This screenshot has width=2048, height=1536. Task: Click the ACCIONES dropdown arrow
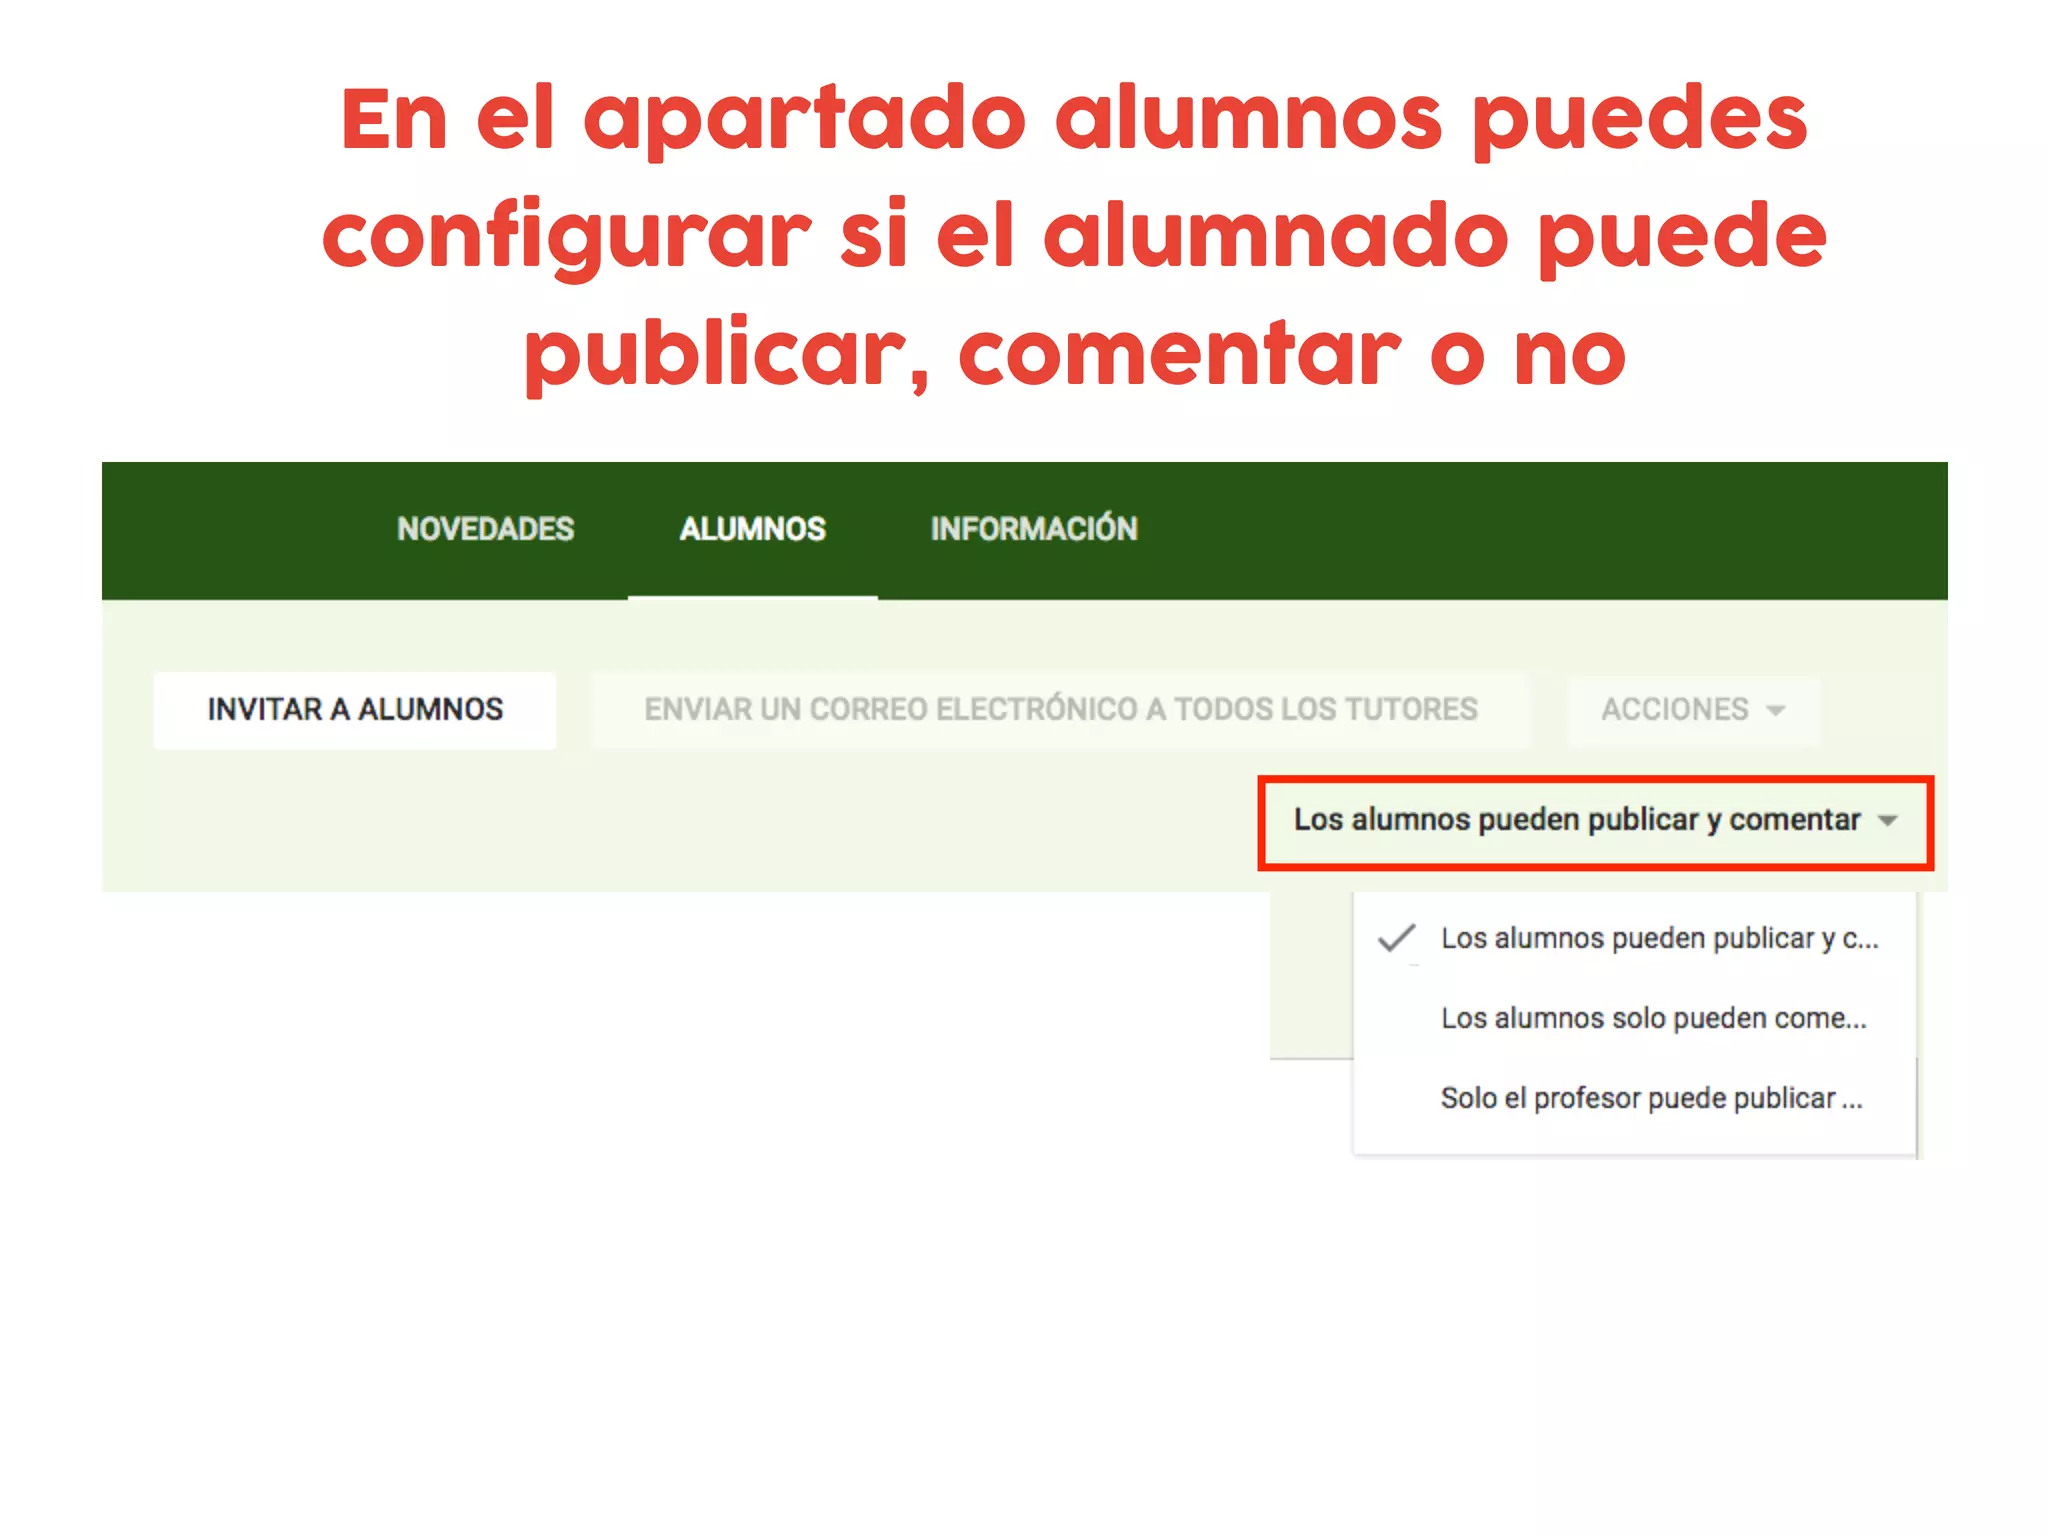pos(1776,711)
